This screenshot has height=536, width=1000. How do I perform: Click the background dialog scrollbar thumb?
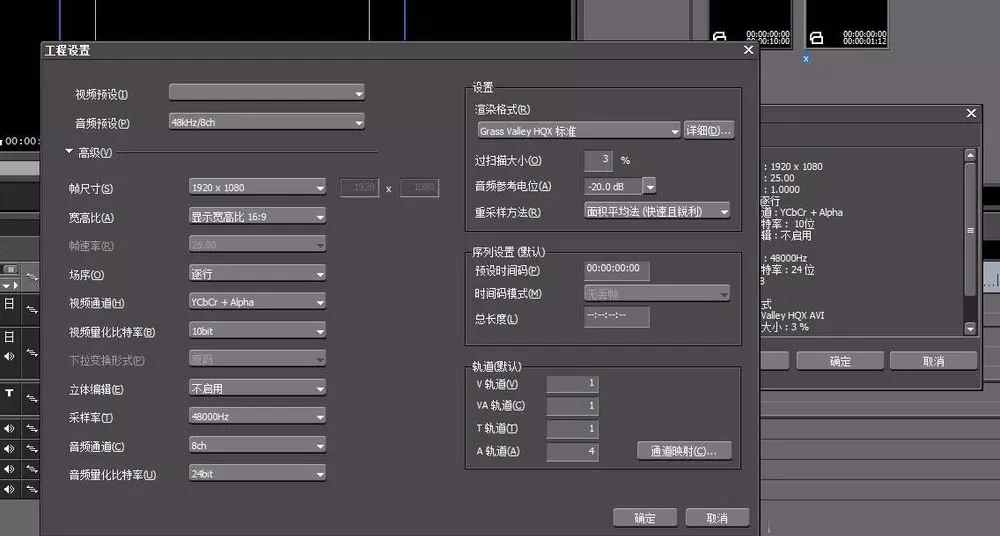click(x=970, y=230)
